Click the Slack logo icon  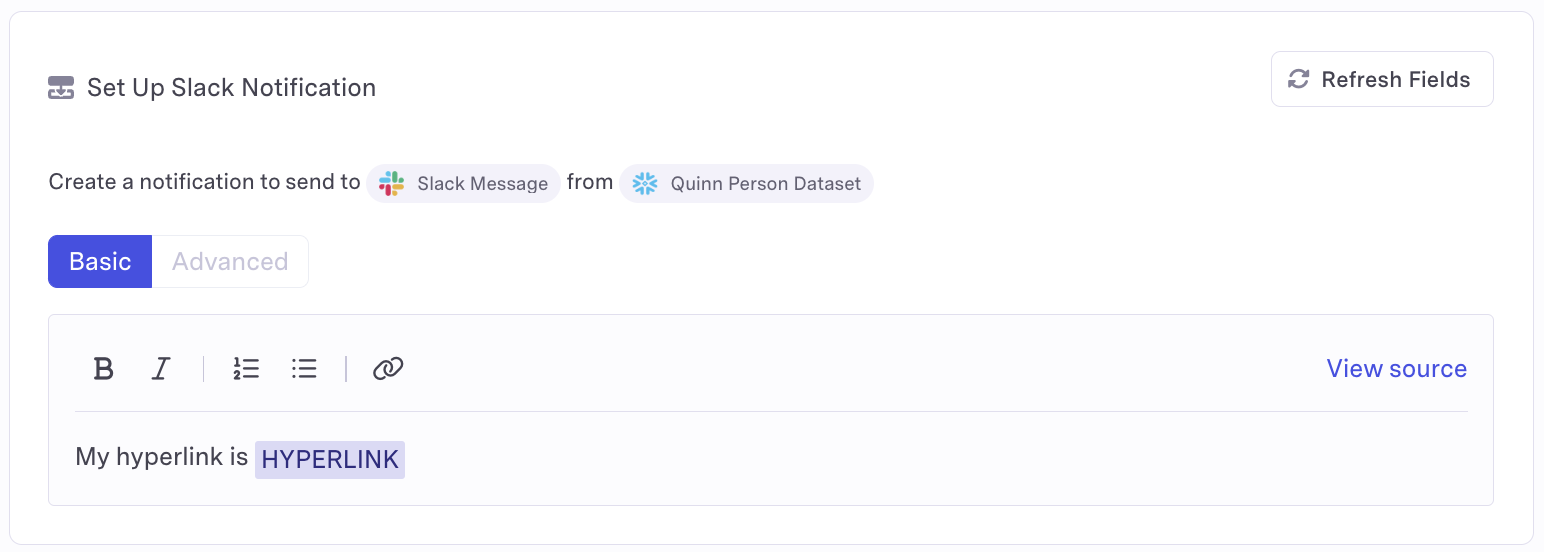(392, 184)
